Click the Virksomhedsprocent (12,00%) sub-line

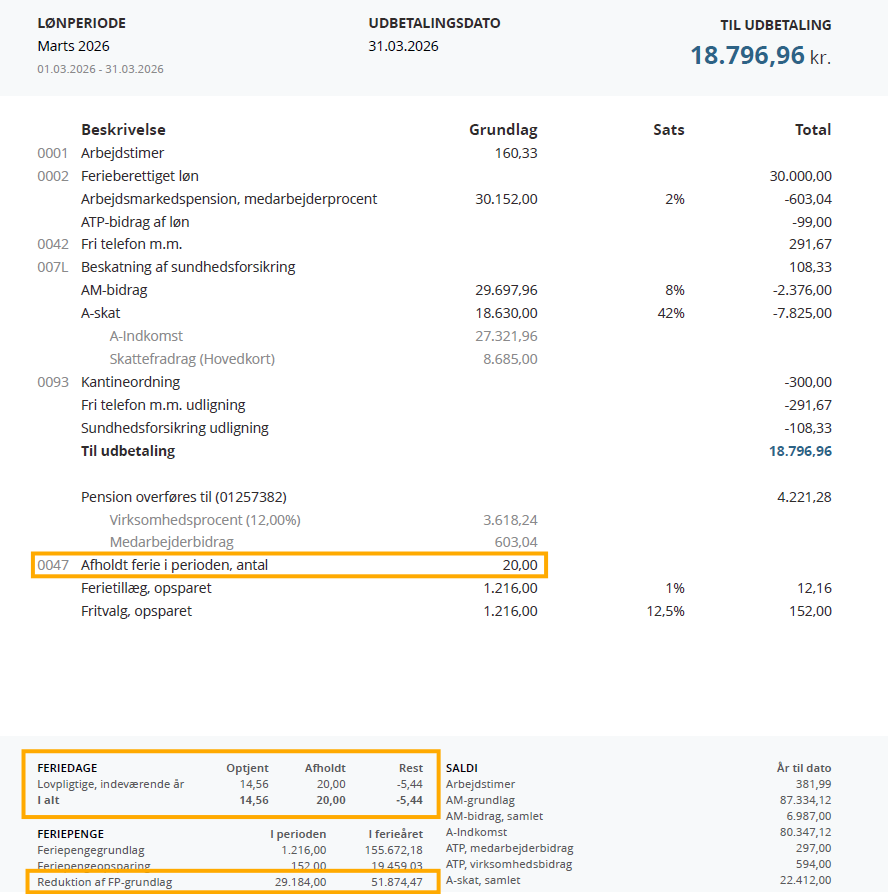pos(205,520)
